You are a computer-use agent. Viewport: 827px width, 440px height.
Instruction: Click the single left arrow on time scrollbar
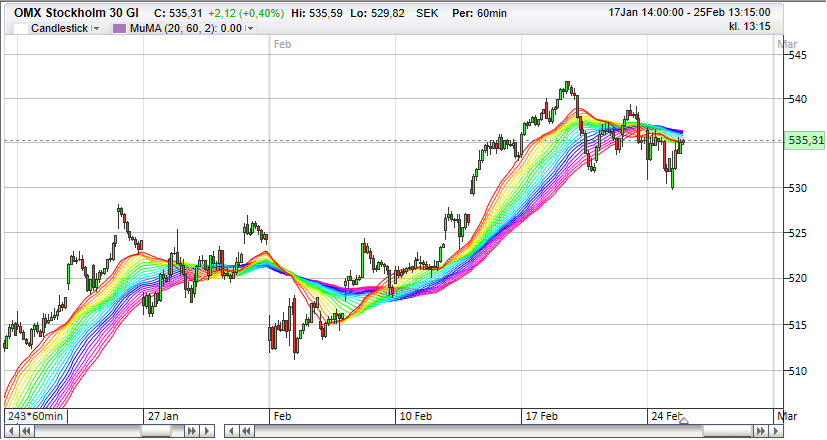232,431
